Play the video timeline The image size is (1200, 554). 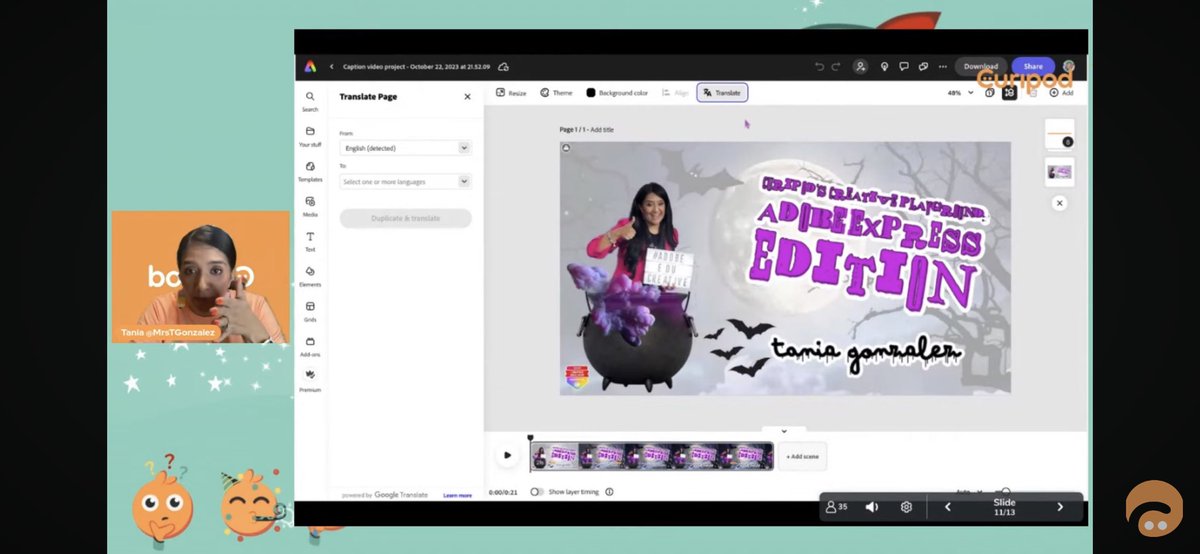tap(507, 455)
